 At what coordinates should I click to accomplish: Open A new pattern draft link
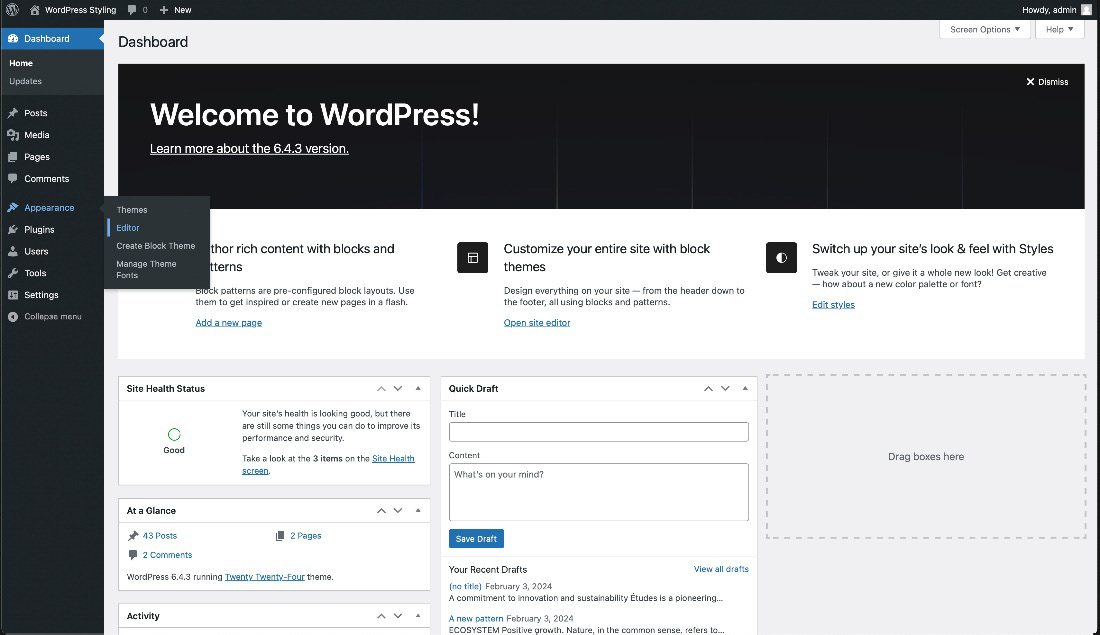click(x=476, y=619)
